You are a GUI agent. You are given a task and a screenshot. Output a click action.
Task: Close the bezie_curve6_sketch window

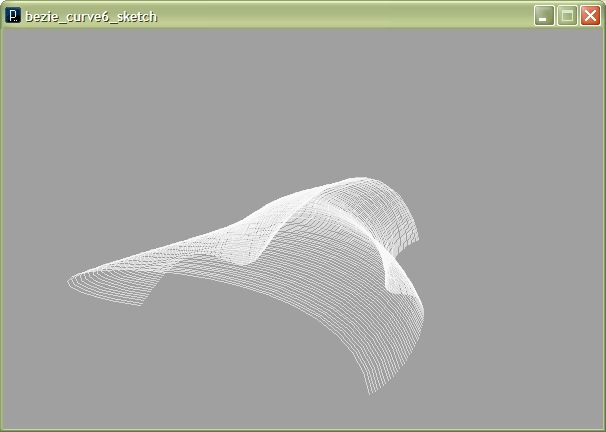(x=590, y=16)
